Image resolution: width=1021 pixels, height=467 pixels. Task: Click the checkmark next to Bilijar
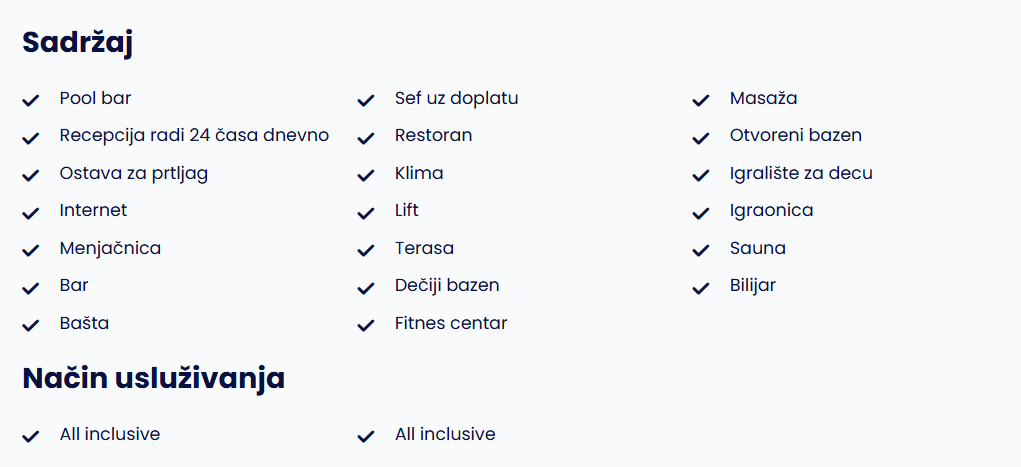[x=701, y=288]
